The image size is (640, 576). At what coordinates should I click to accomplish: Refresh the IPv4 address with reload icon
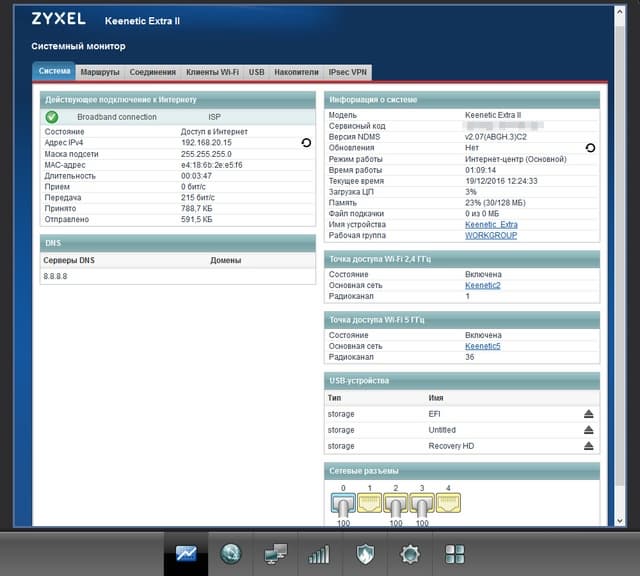click(306, 142)
